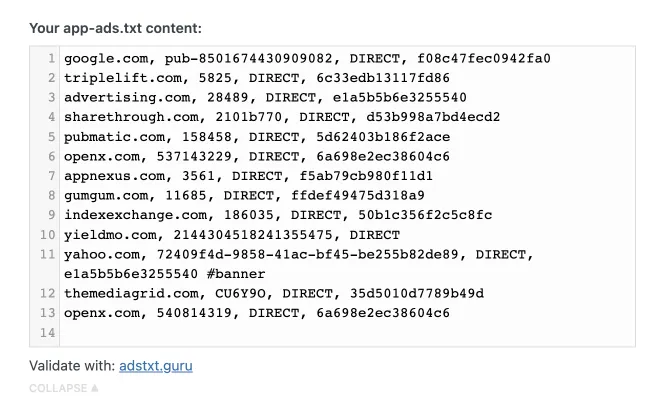Screen dimensions: 662x399
Task: Place cursor on empty line 14
Action: [347, 333]
